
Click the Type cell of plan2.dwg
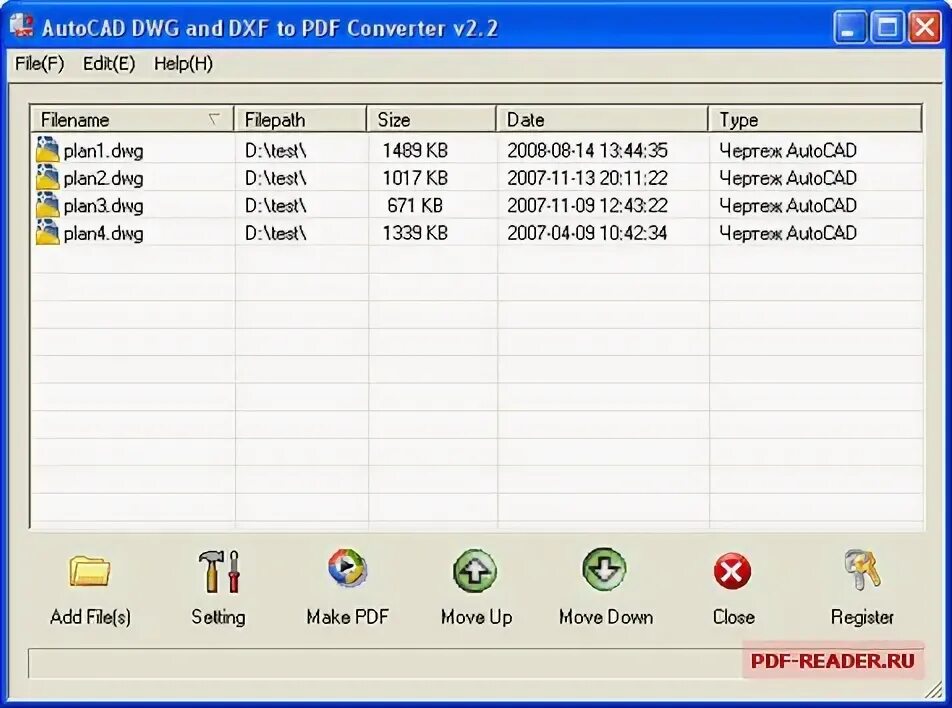(788, 178)
